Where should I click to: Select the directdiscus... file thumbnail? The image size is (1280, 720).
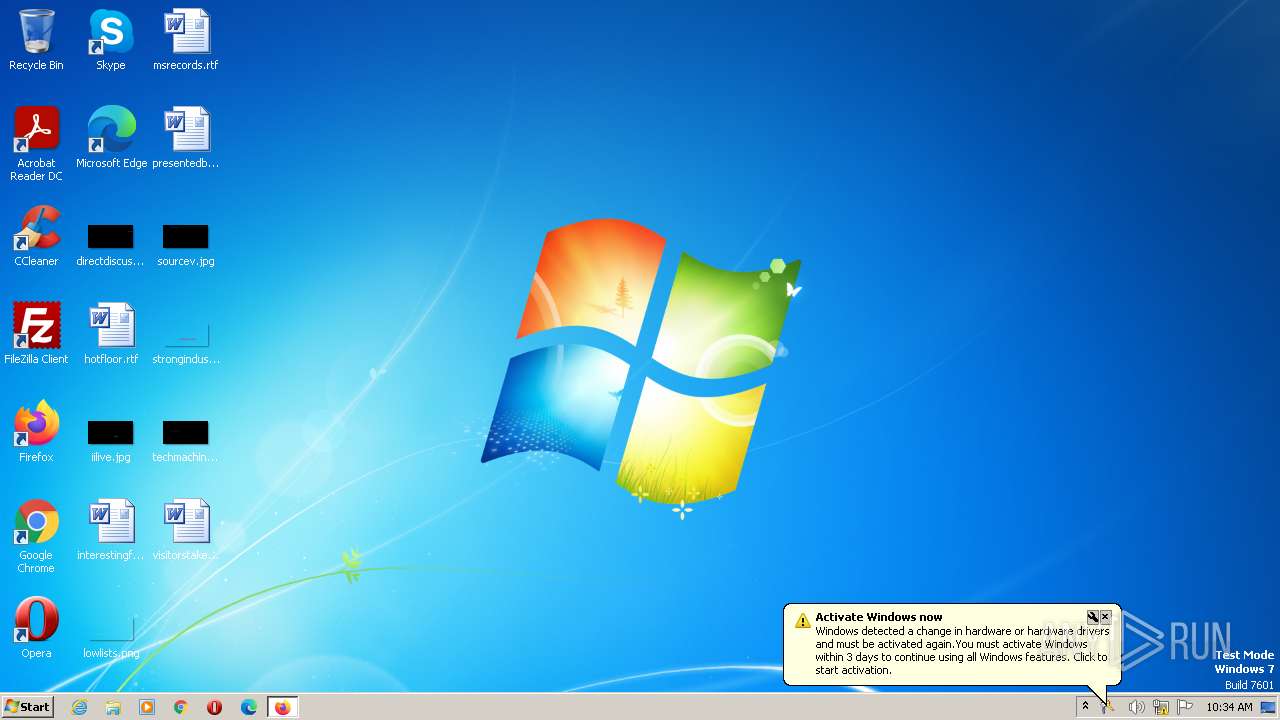pyautogui.click(x=111, y=245)
